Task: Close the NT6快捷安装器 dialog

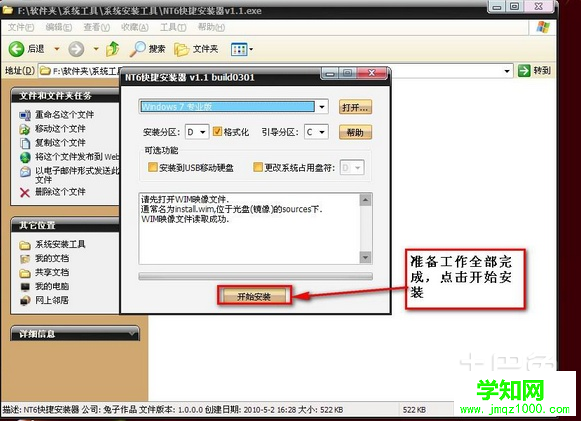Action: (x=372, y=73)
